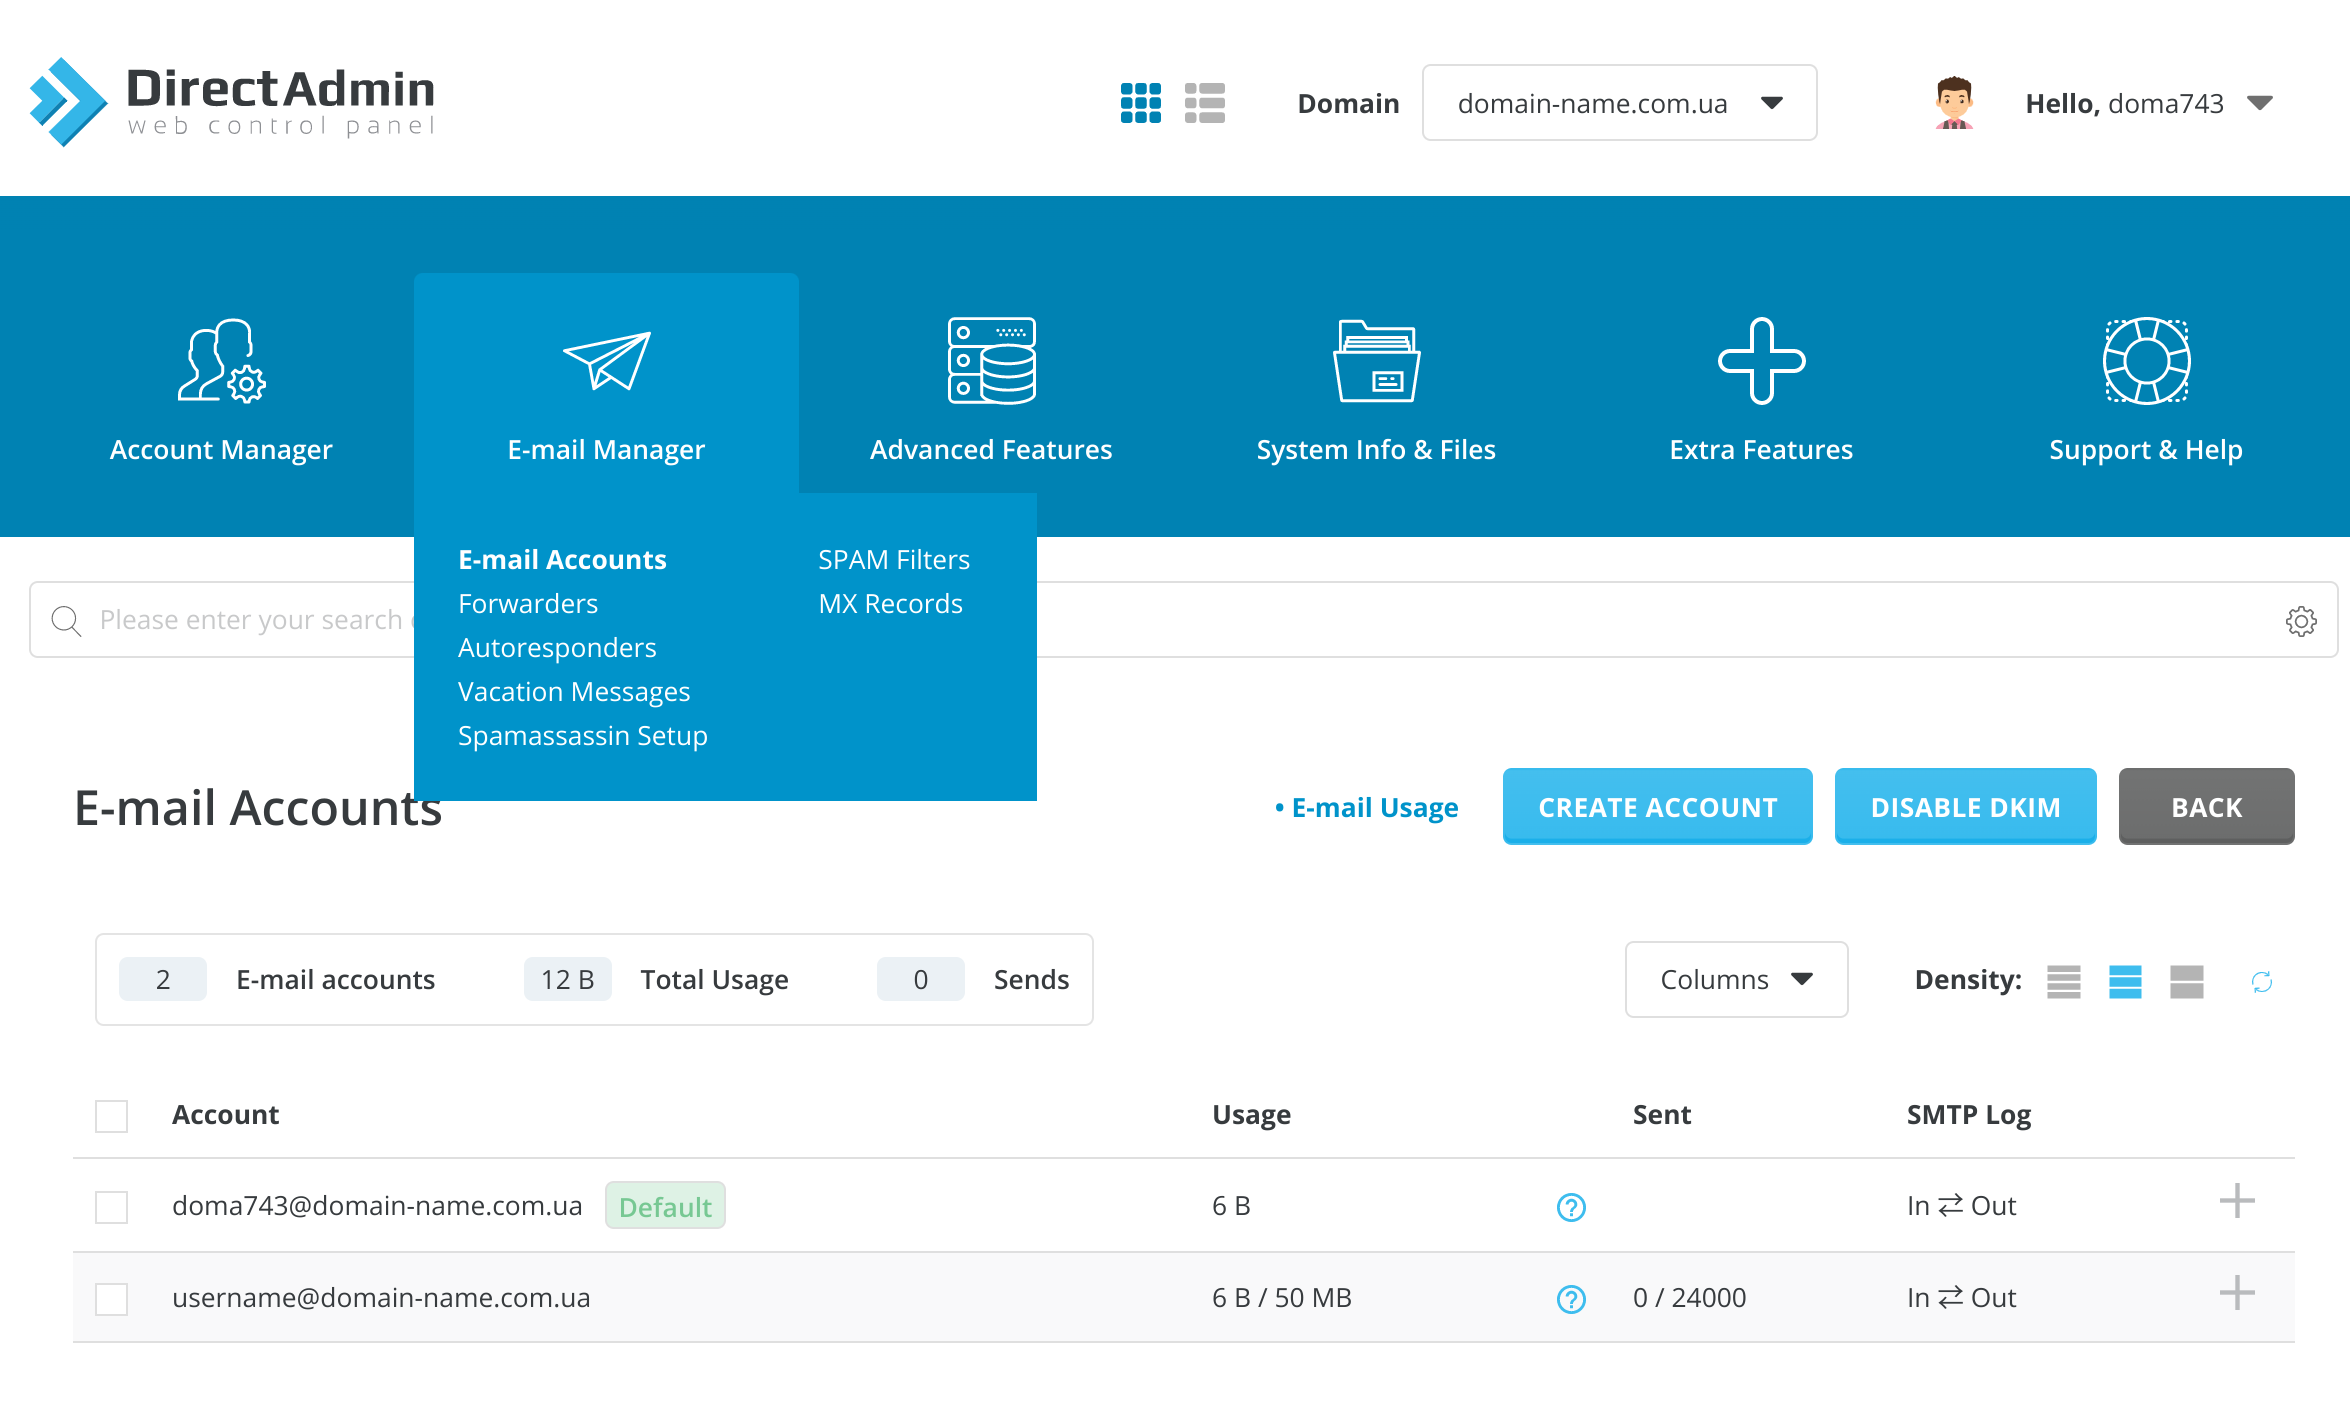Open SPAM Filters menu item
Viewport: 2350px width, 1417px height.
click(x=894, y=560)
